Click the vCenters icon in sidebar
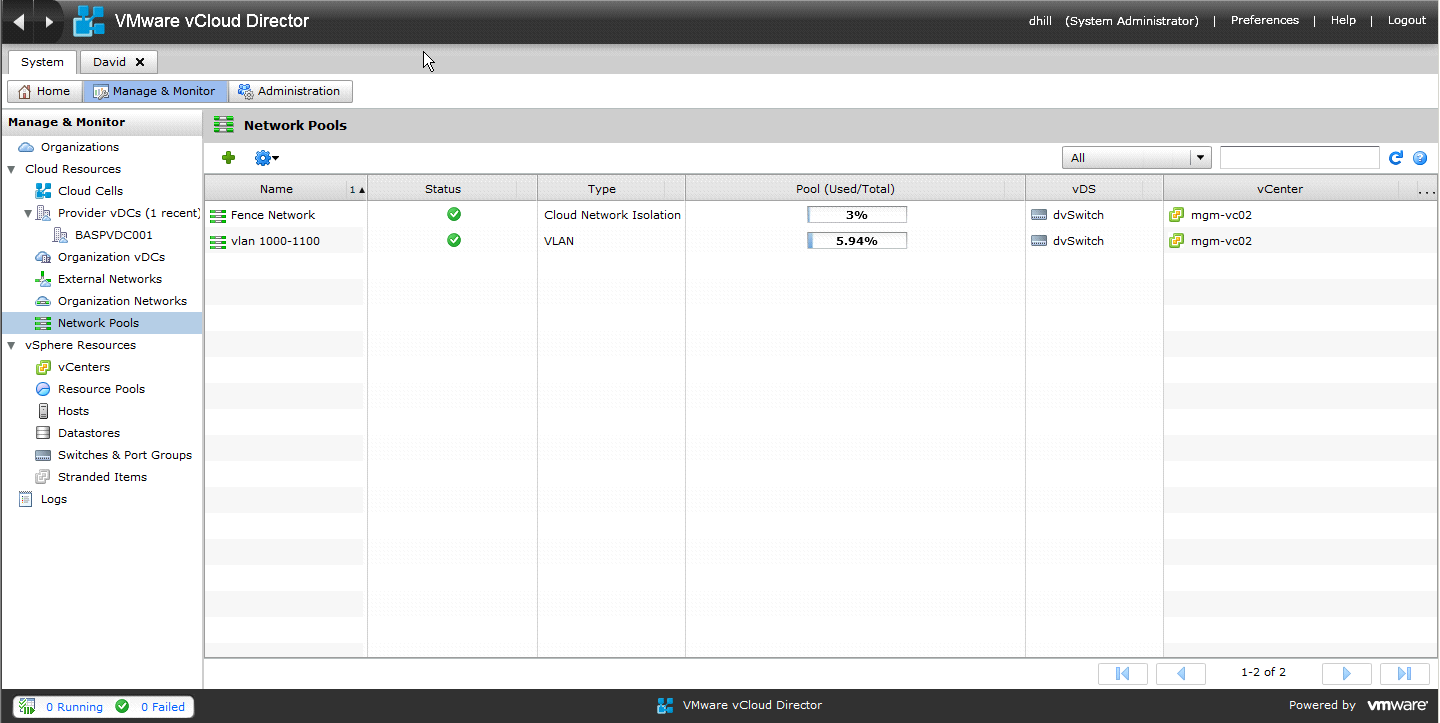This screenshot has width=1440, height=723. pyautogui.click(x=43, y=367)
